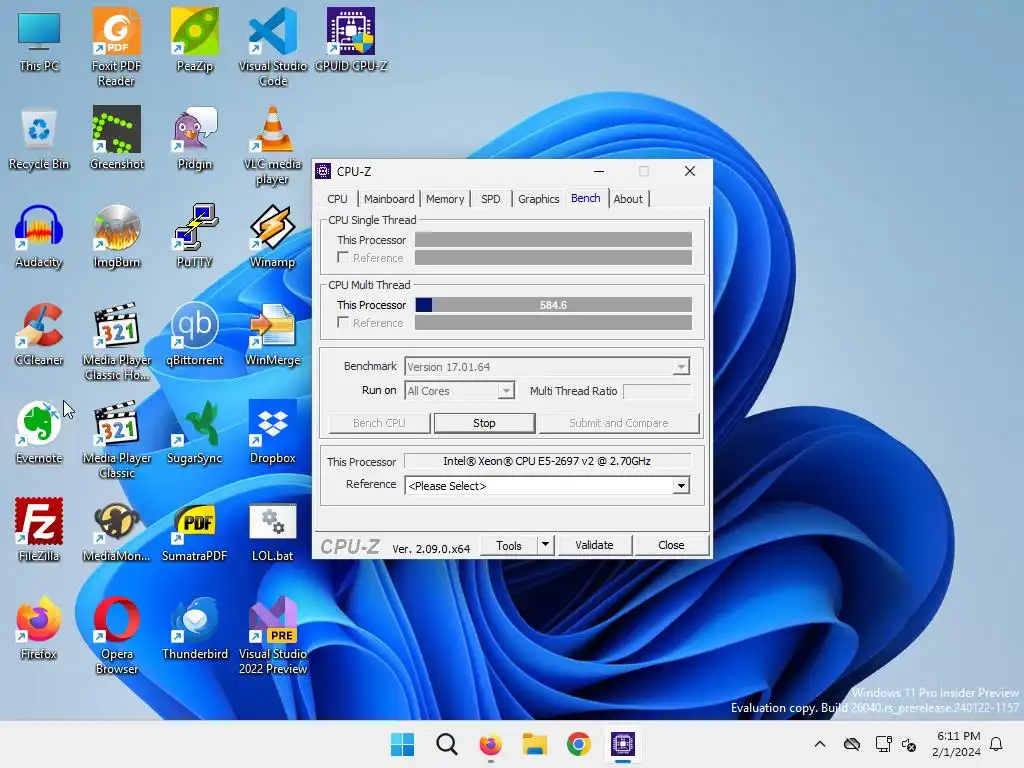Select the PuTTY desktop icon

(x=195, y=237)
